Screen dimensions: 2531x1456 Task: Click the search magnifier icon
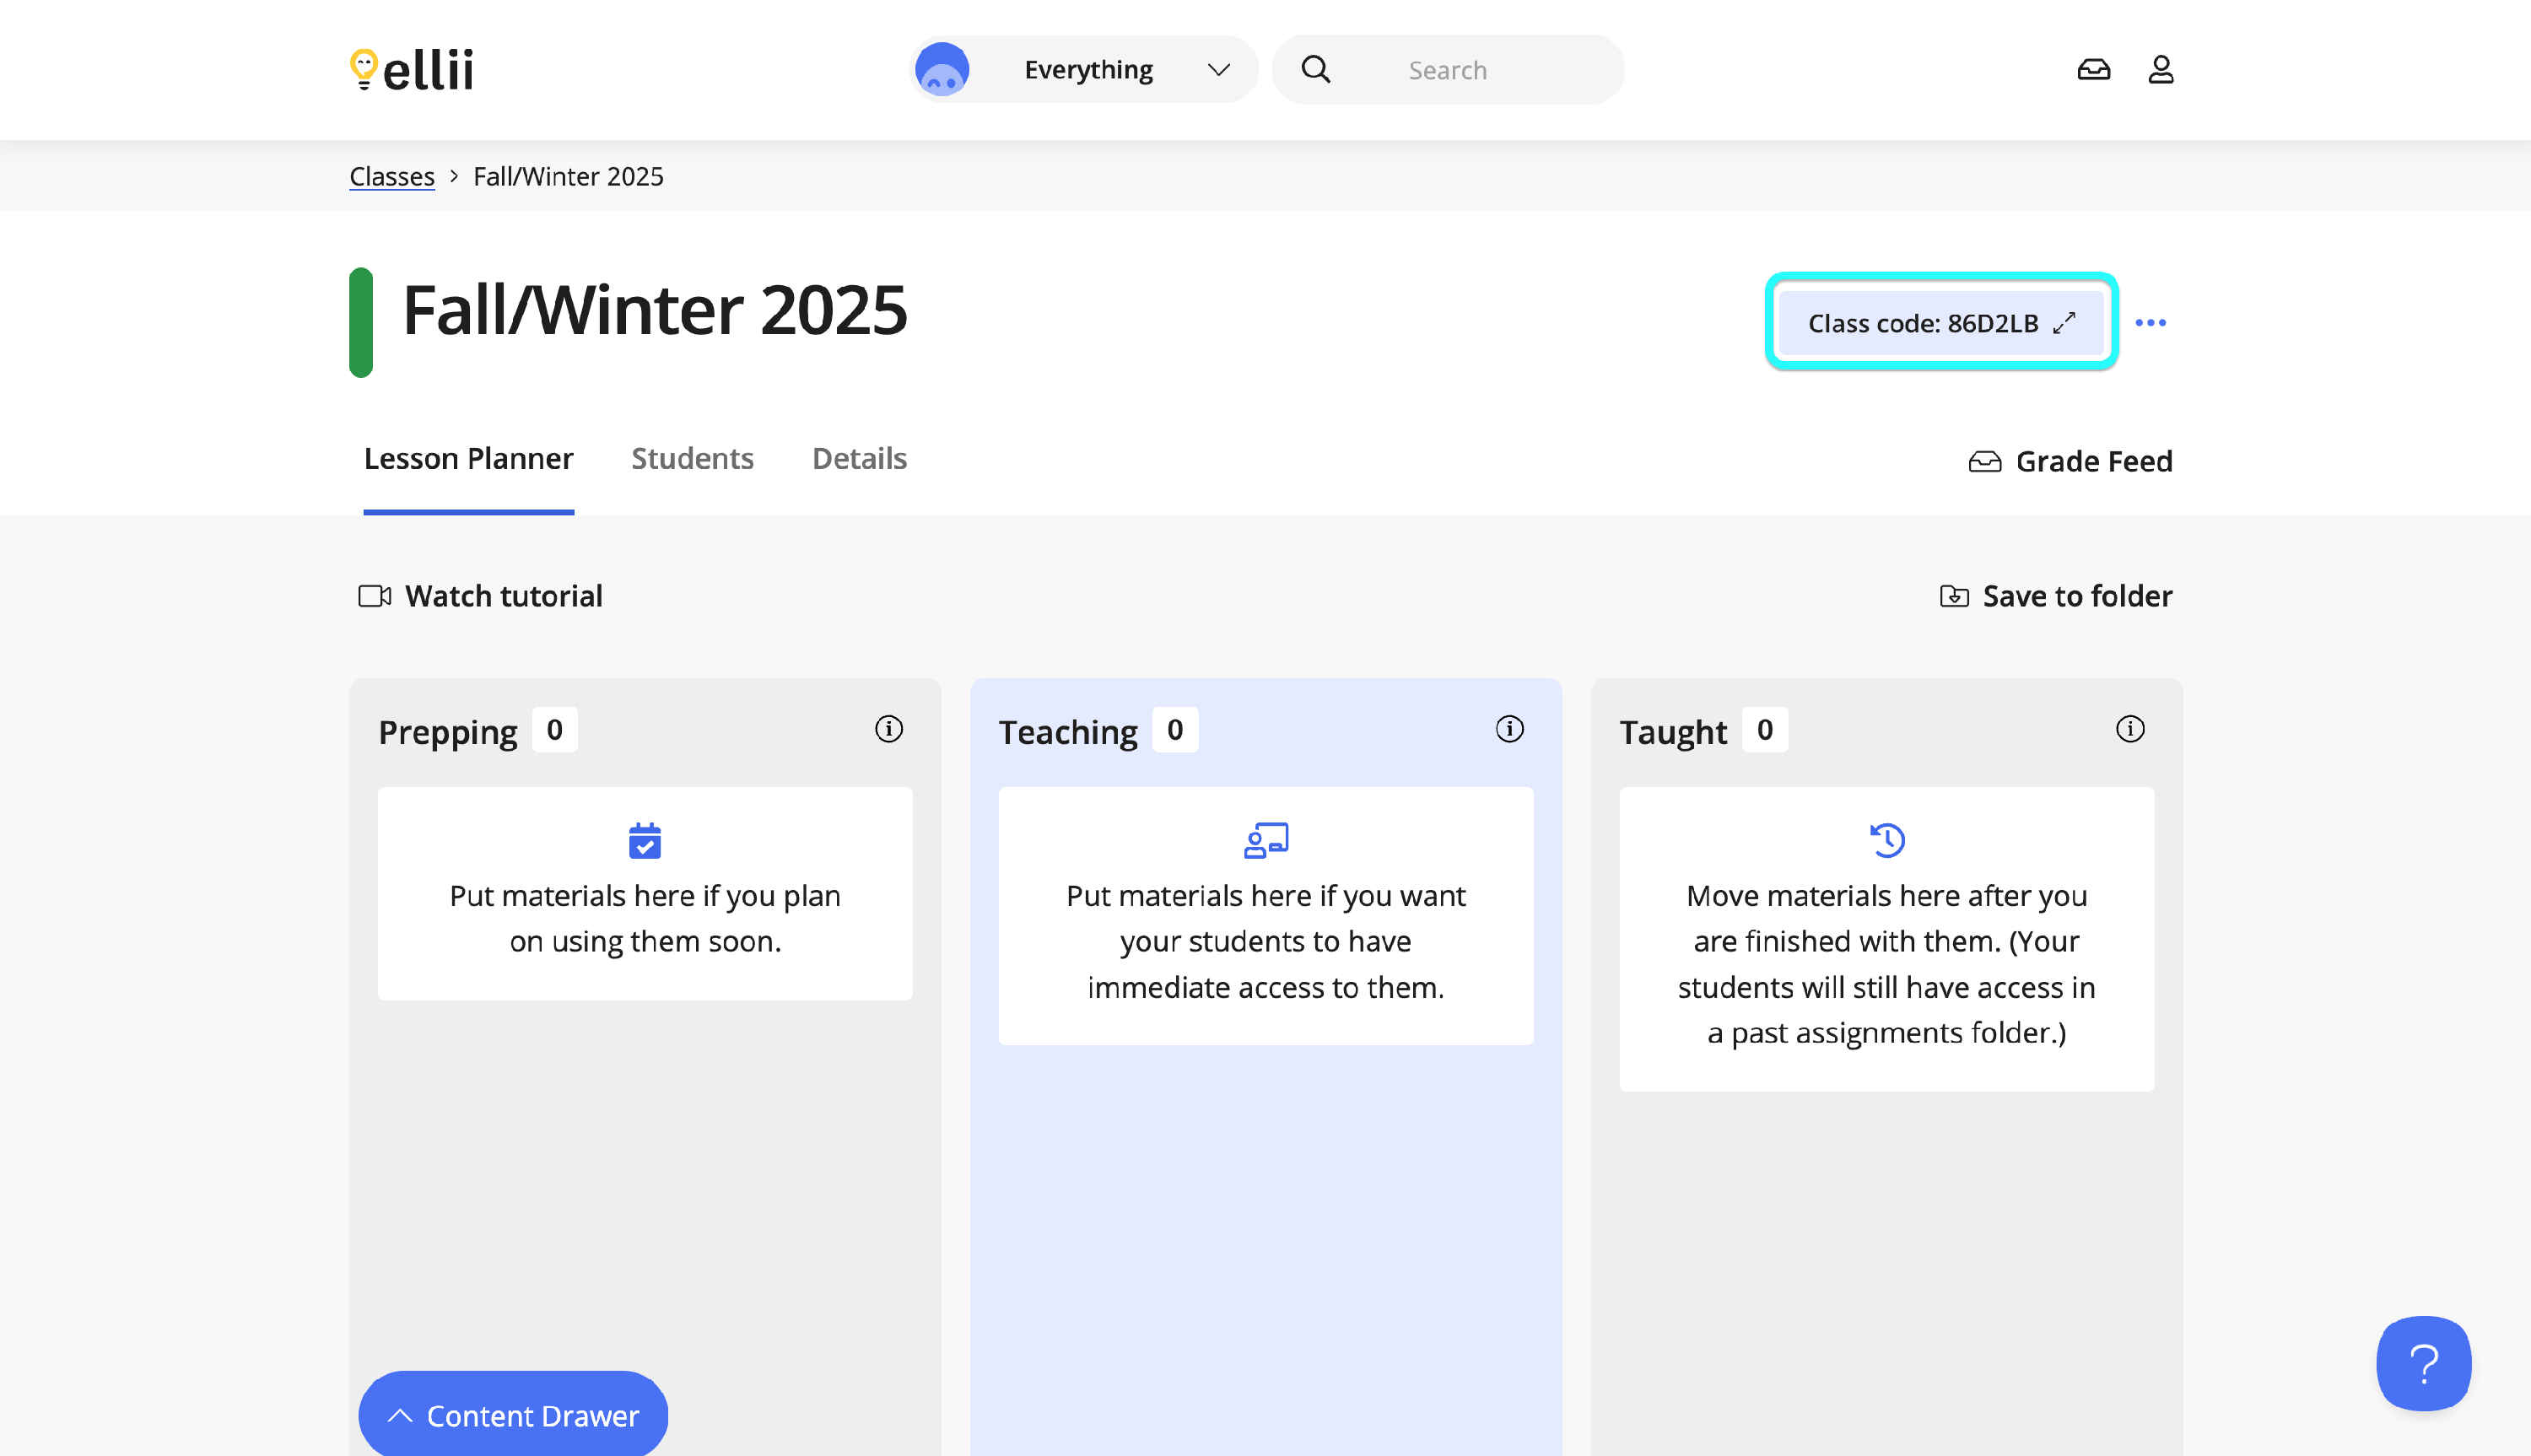[1315, 70]
